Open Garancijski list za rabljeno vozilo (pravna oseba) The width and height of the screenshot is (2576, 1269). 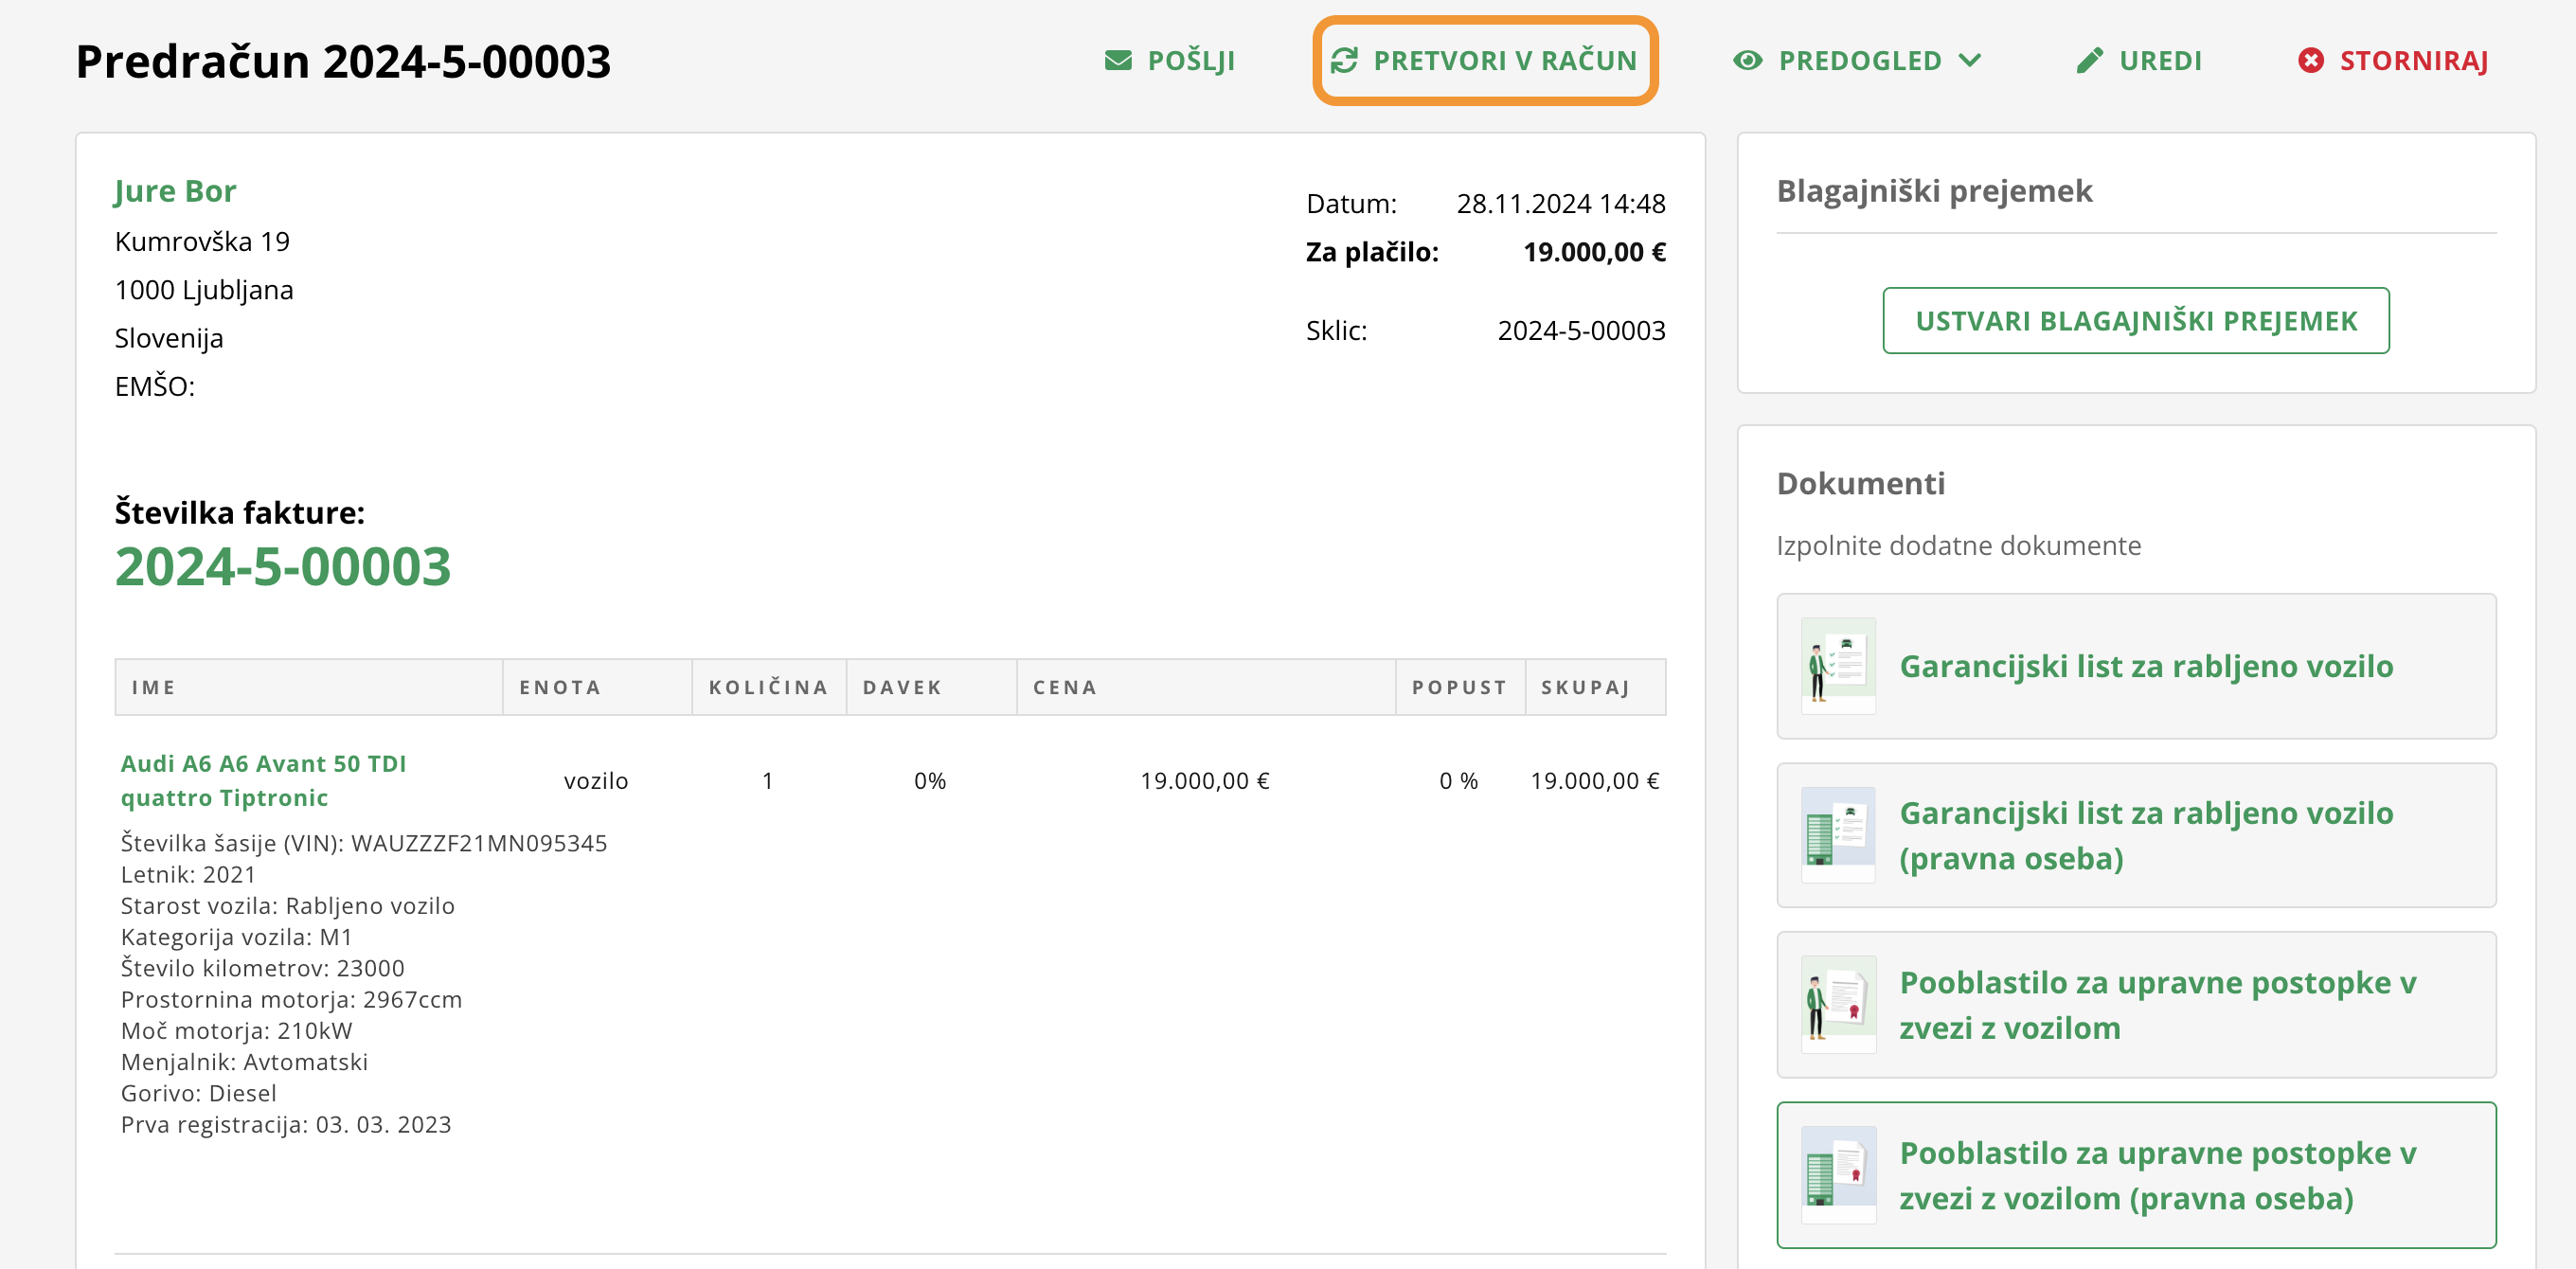pyautogui.click(x=2136, y=835)
